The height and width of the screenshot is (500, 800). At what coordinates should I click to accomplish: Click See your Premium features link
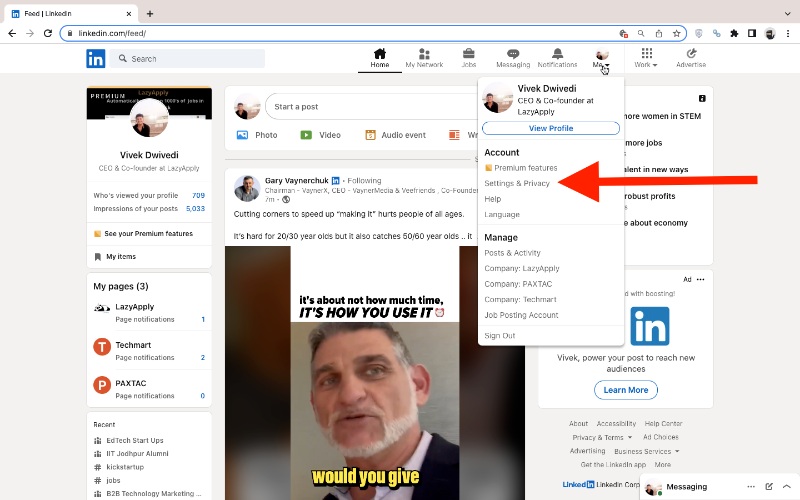(x=143, y=234)
